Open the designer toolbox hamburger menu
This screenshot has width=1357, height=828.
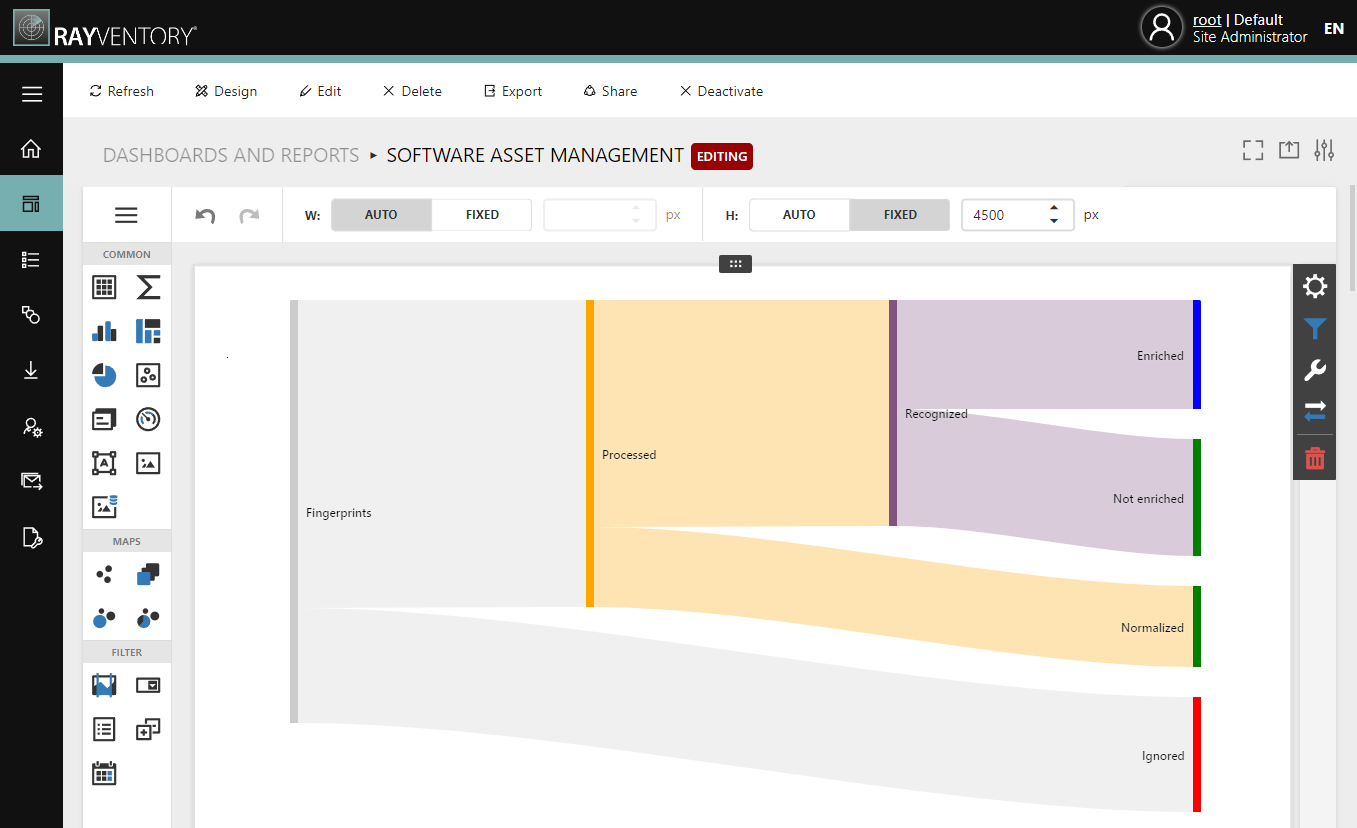(126, 215)
